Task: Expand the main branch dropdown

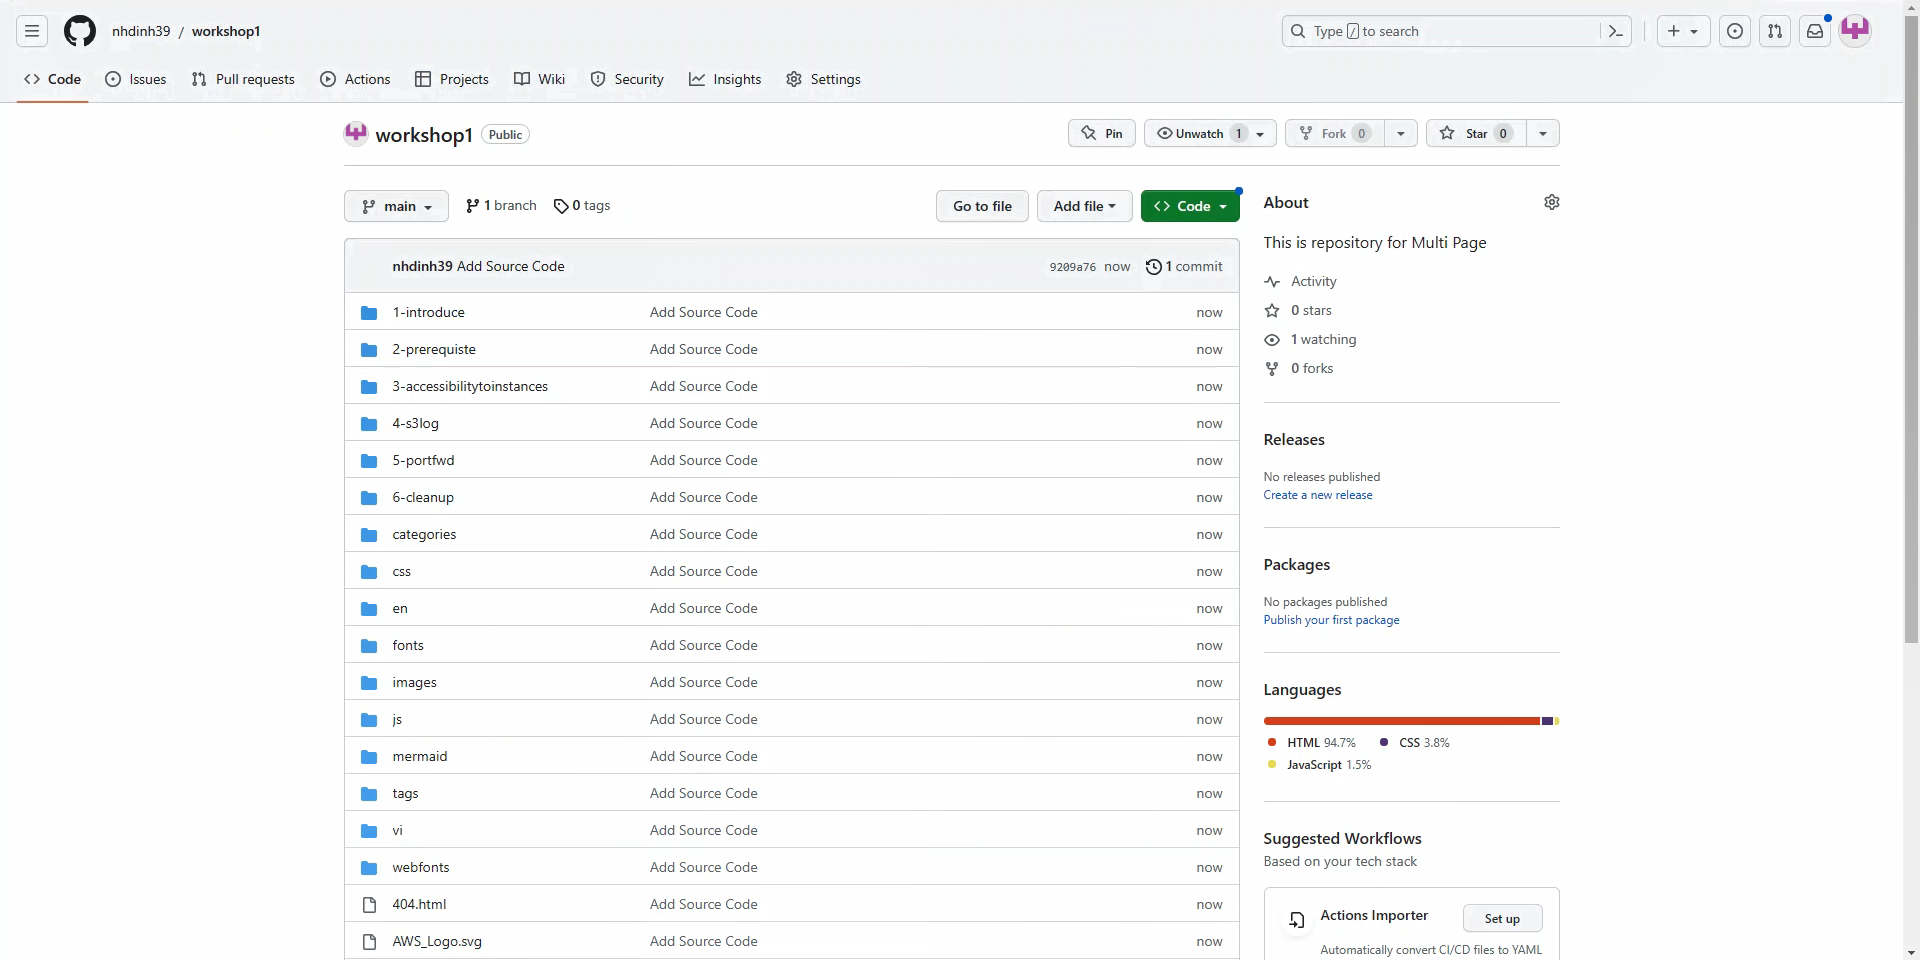Action: pos(396,206)
